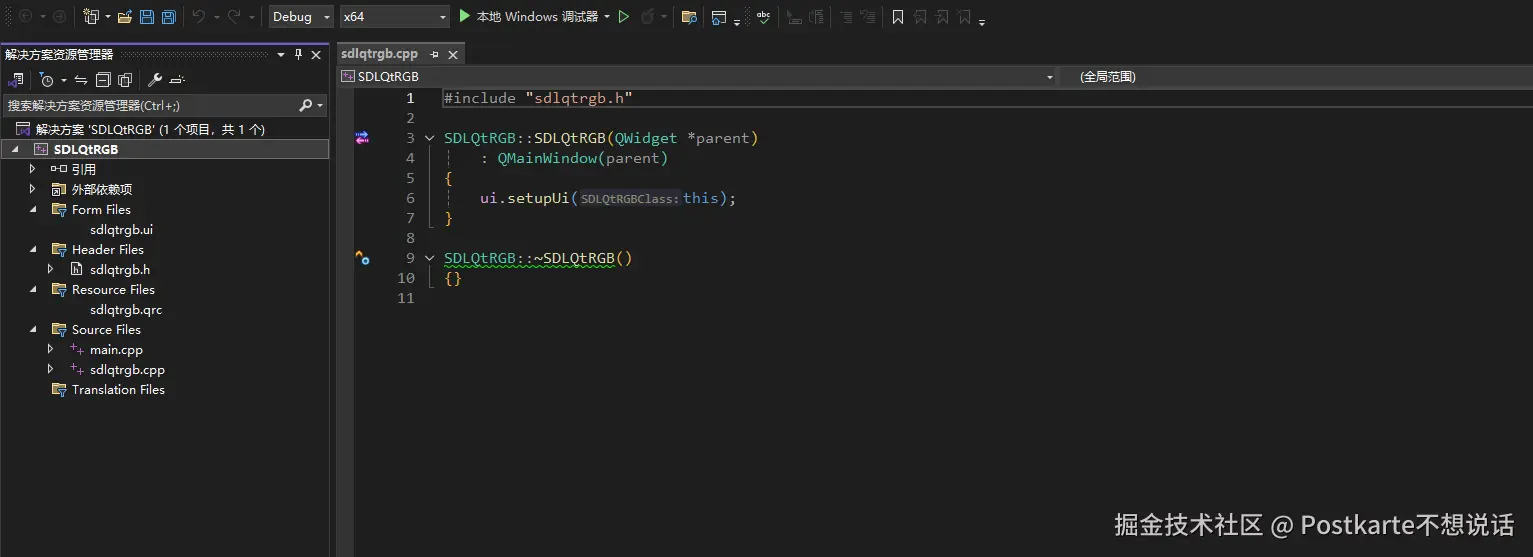
Task: Start debugging with the green play button
Action: point(464,16)
